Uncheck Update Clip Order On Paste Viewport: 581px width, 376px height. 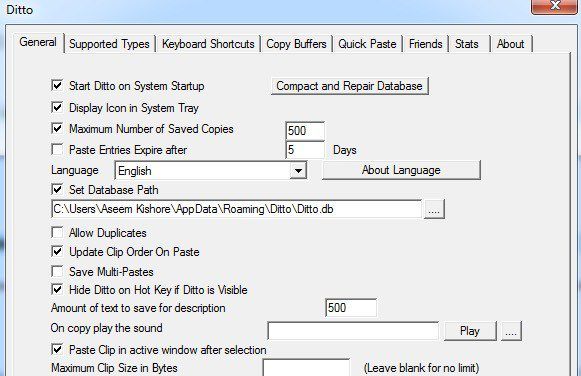point(57,252)
